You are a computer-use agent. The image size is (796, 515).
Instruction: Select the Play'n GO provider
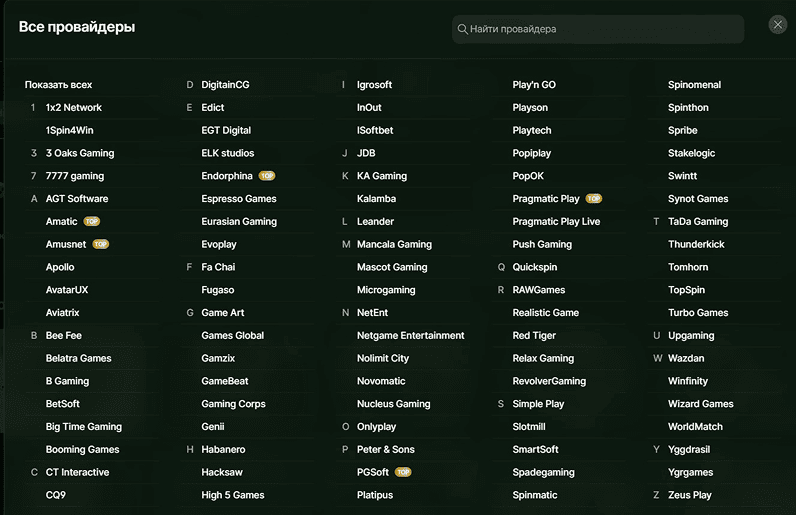(x=534, y=85)
